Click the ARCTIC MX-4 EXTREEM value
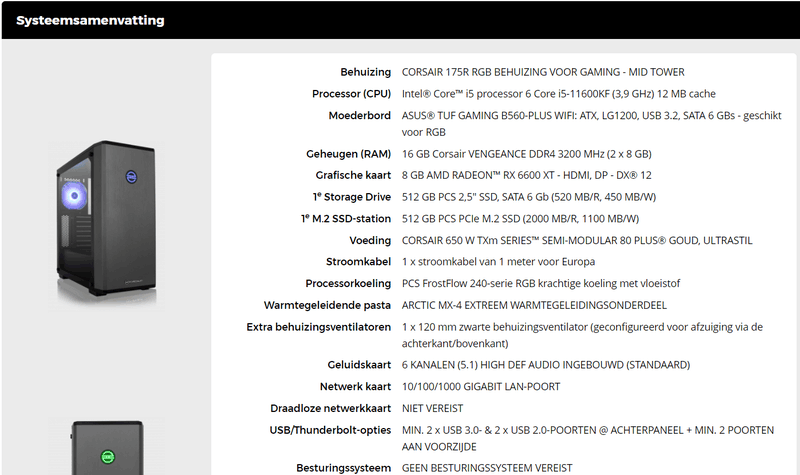This screenshot has width=800, height=475. [534, 305]
